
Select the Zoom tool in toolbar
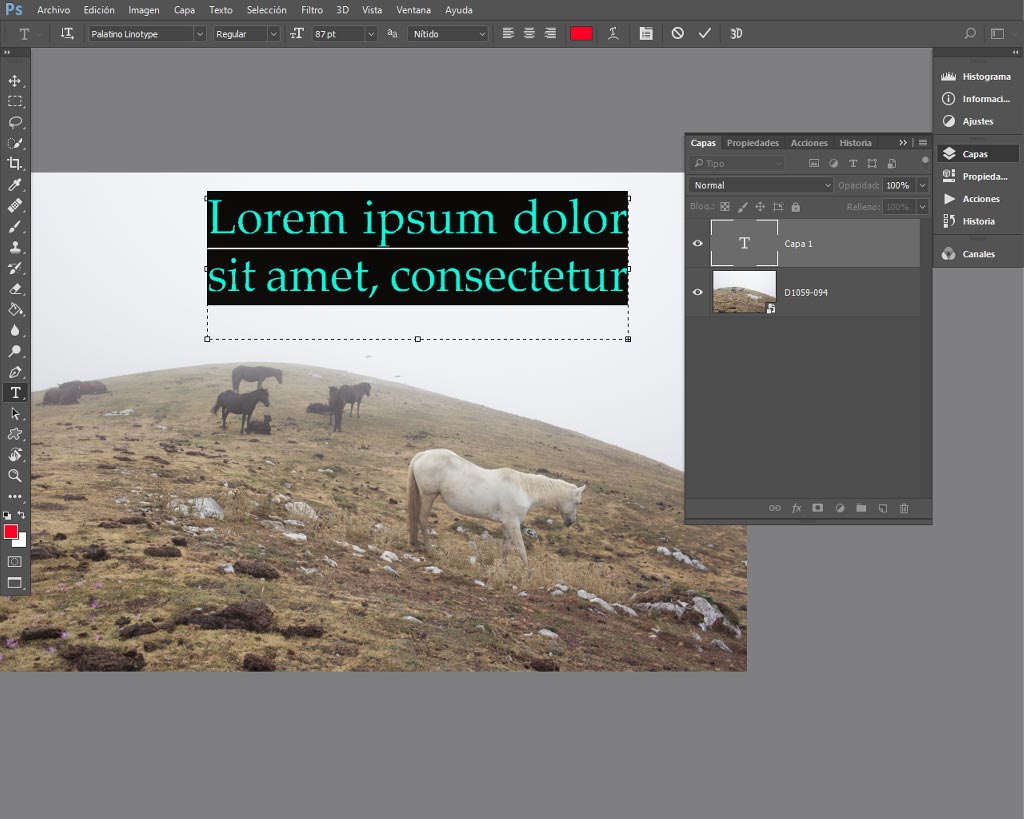pos(14,475)
